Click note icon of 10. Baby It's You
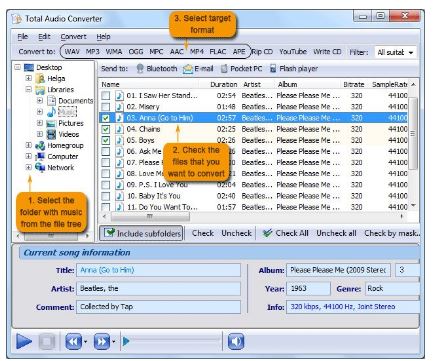This screenshot has width=435, height=361. coord(119,196)
